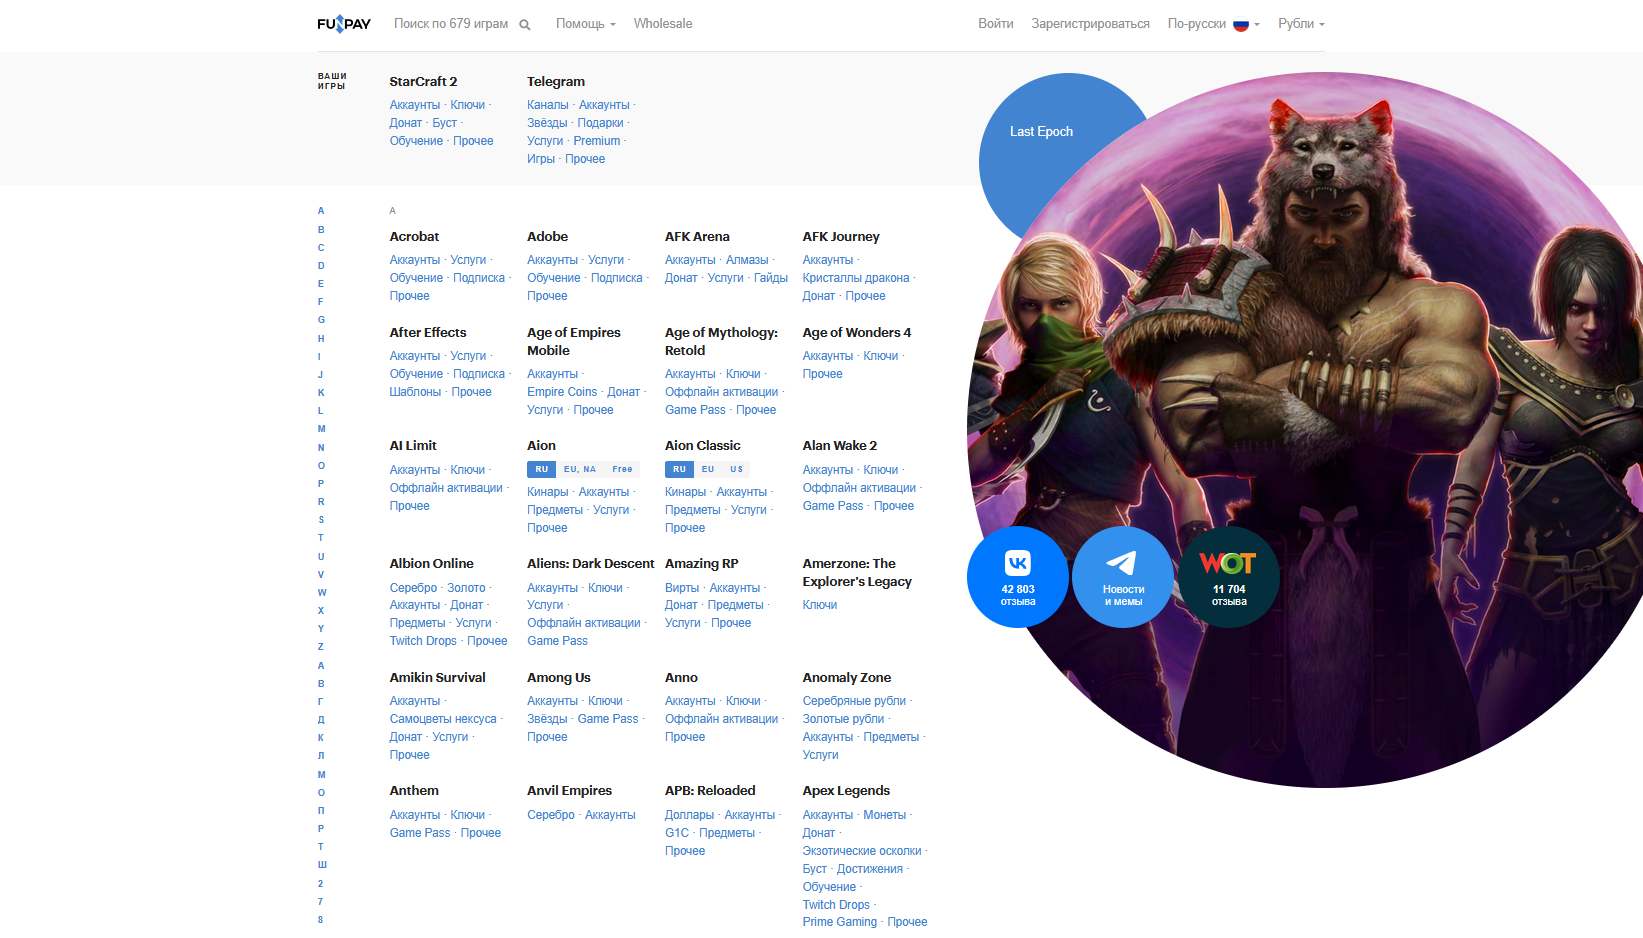The width and height of the screenshot is (1643, 938).
Task: Jump to letter B in alphabet index
Action: [x=321, y=229]
